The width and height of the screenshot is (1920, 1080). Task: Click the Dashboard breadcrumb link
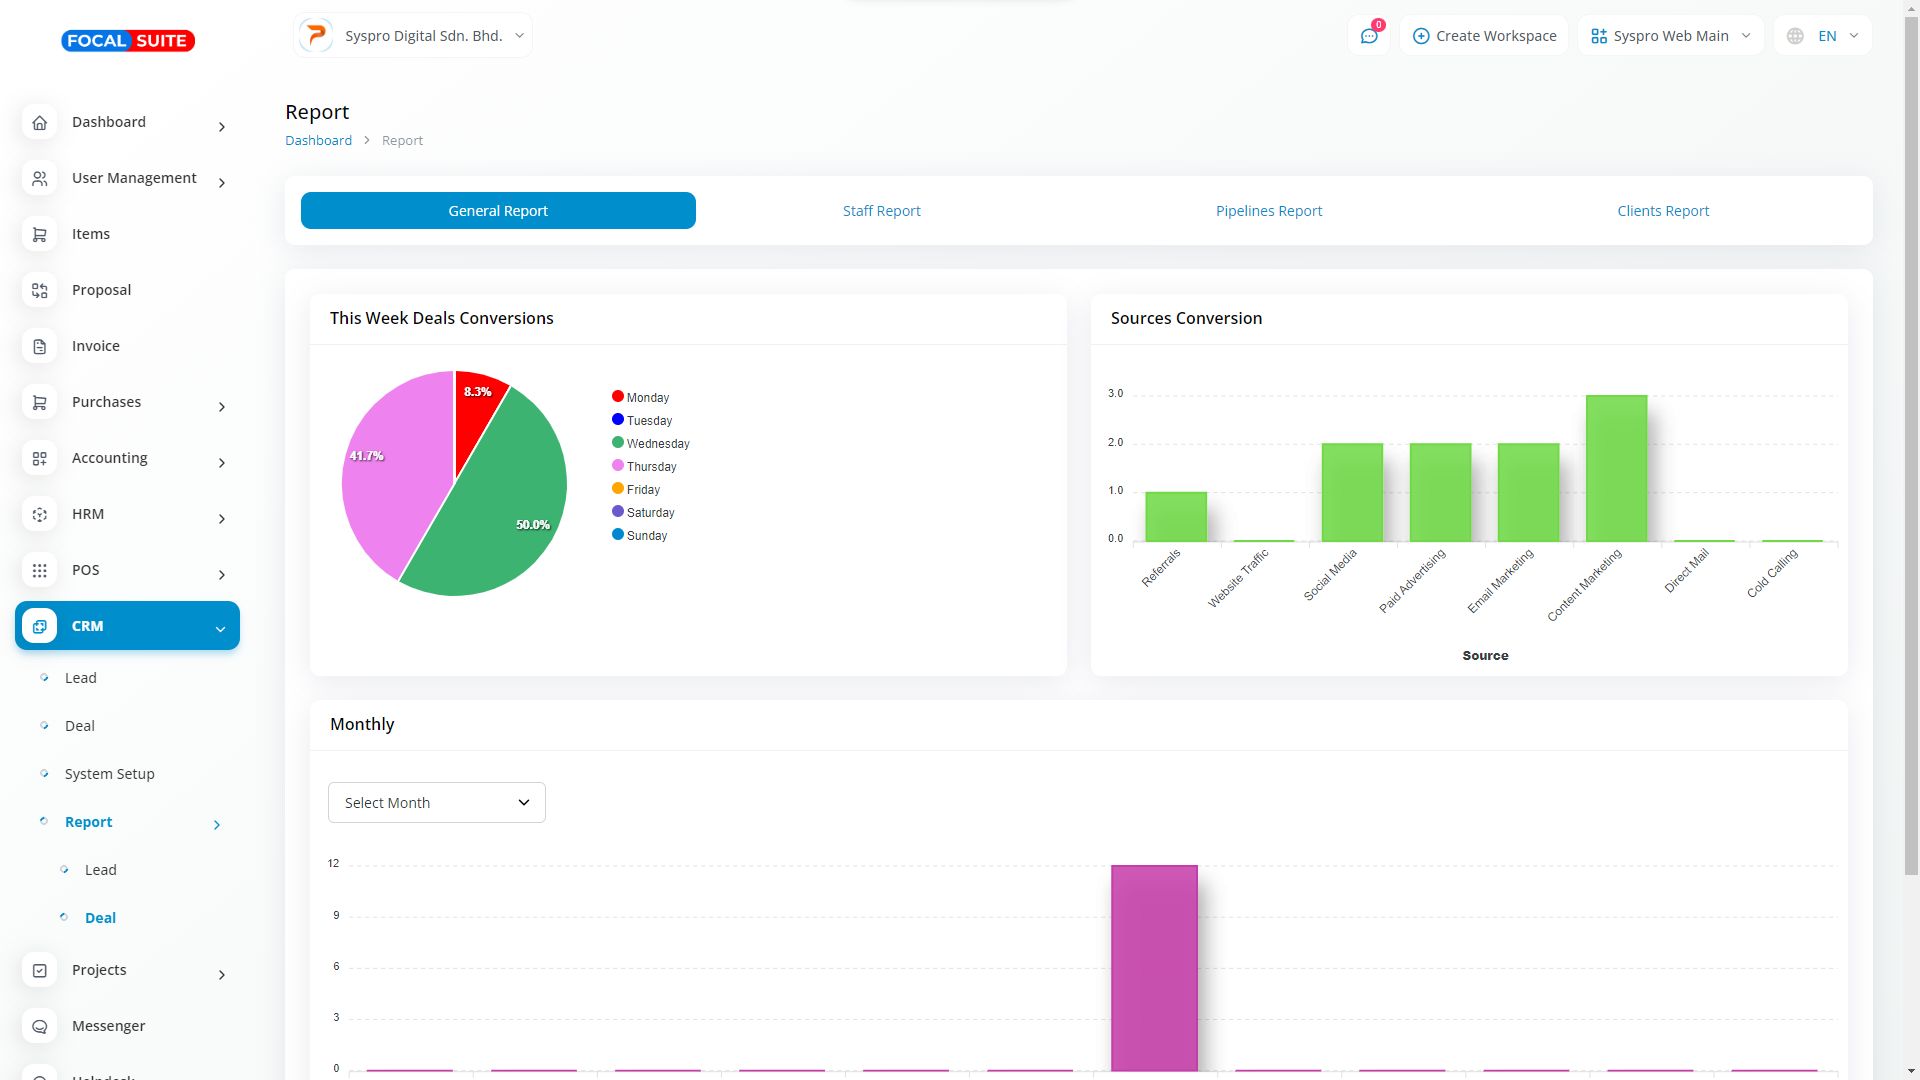coord(318,141)
